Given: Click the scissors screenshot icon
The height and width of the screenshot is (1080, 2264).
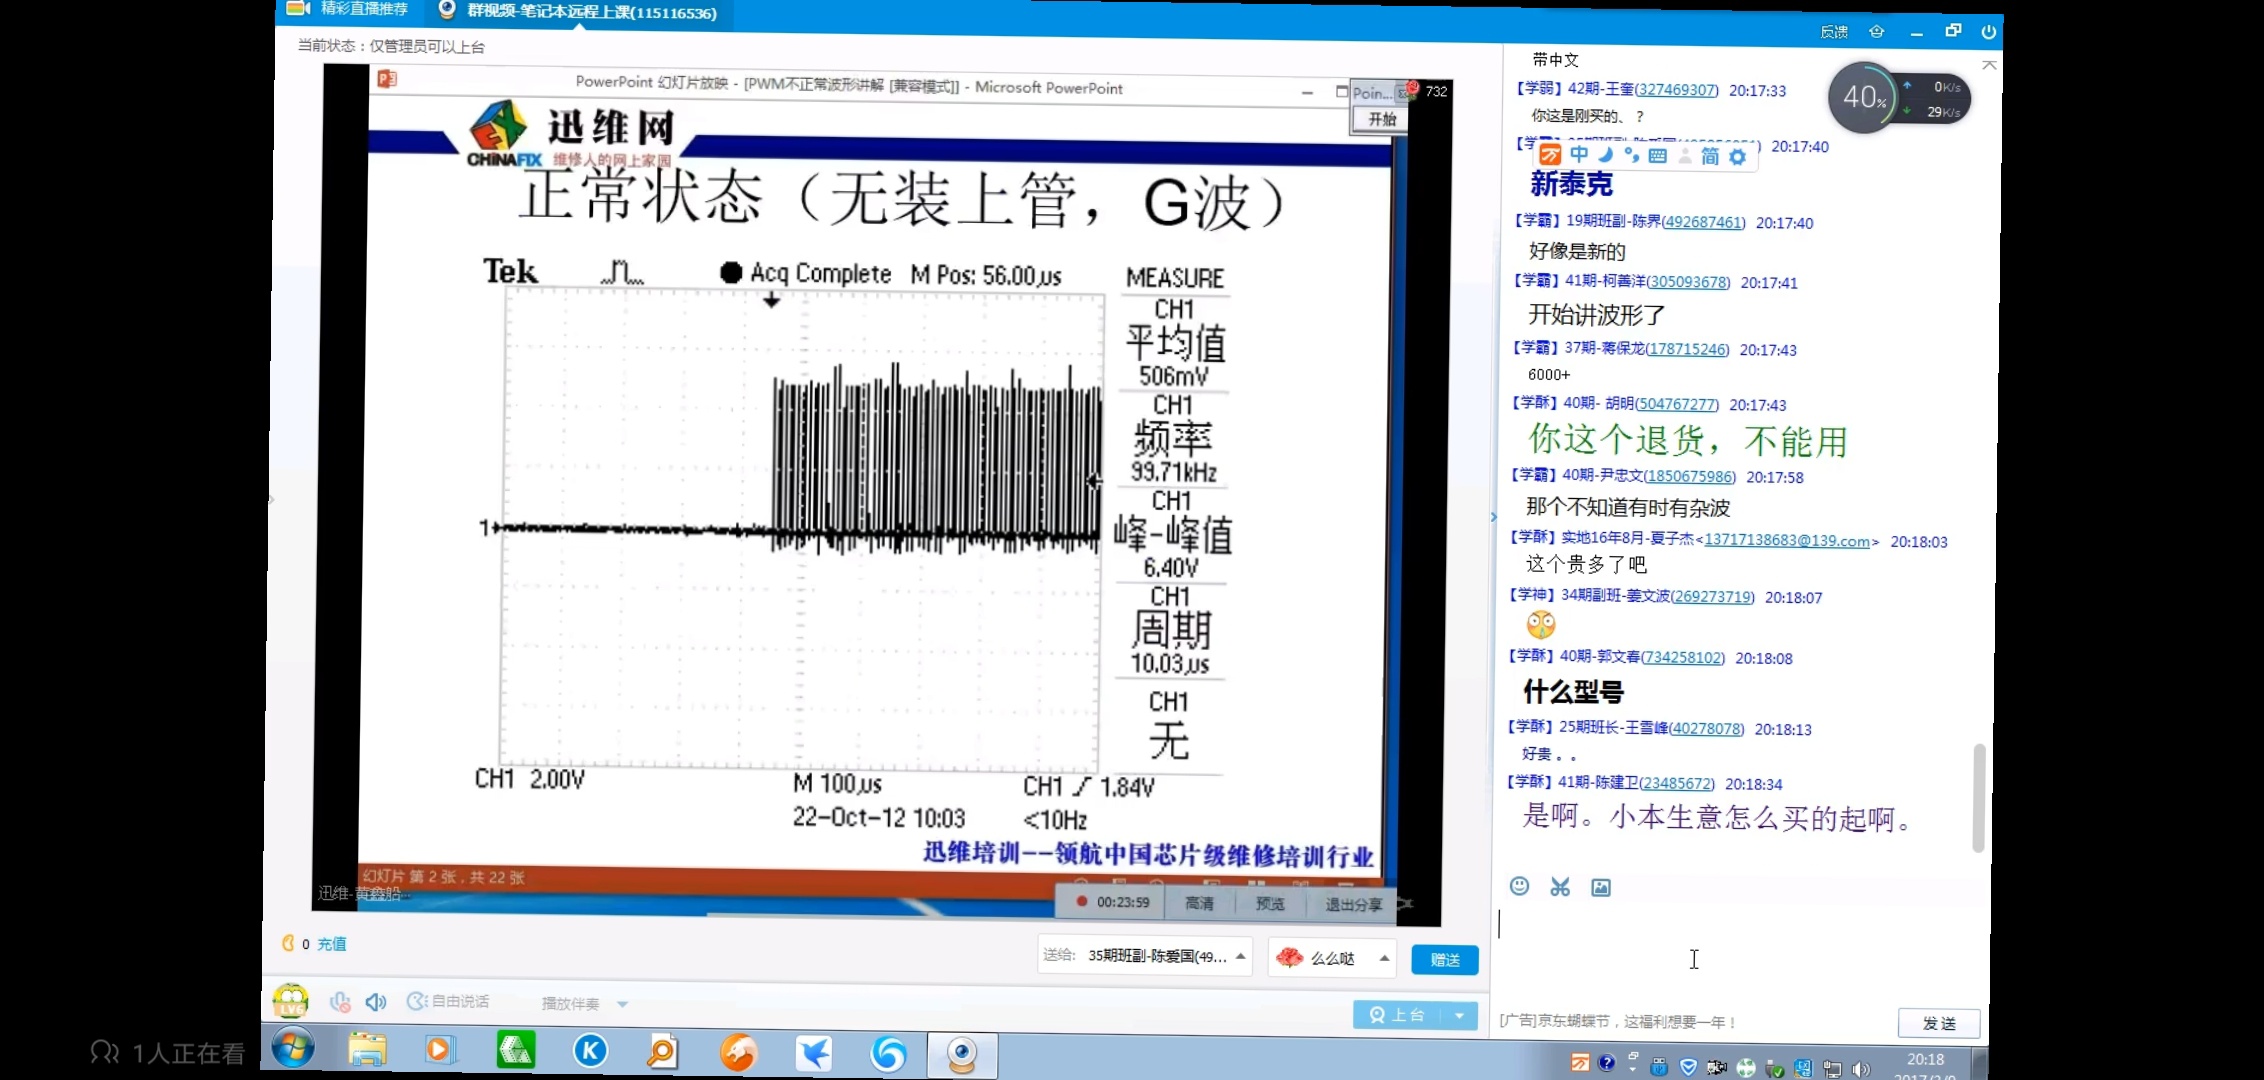Looking at the screenshot, I should click(x=1560, y=887).
